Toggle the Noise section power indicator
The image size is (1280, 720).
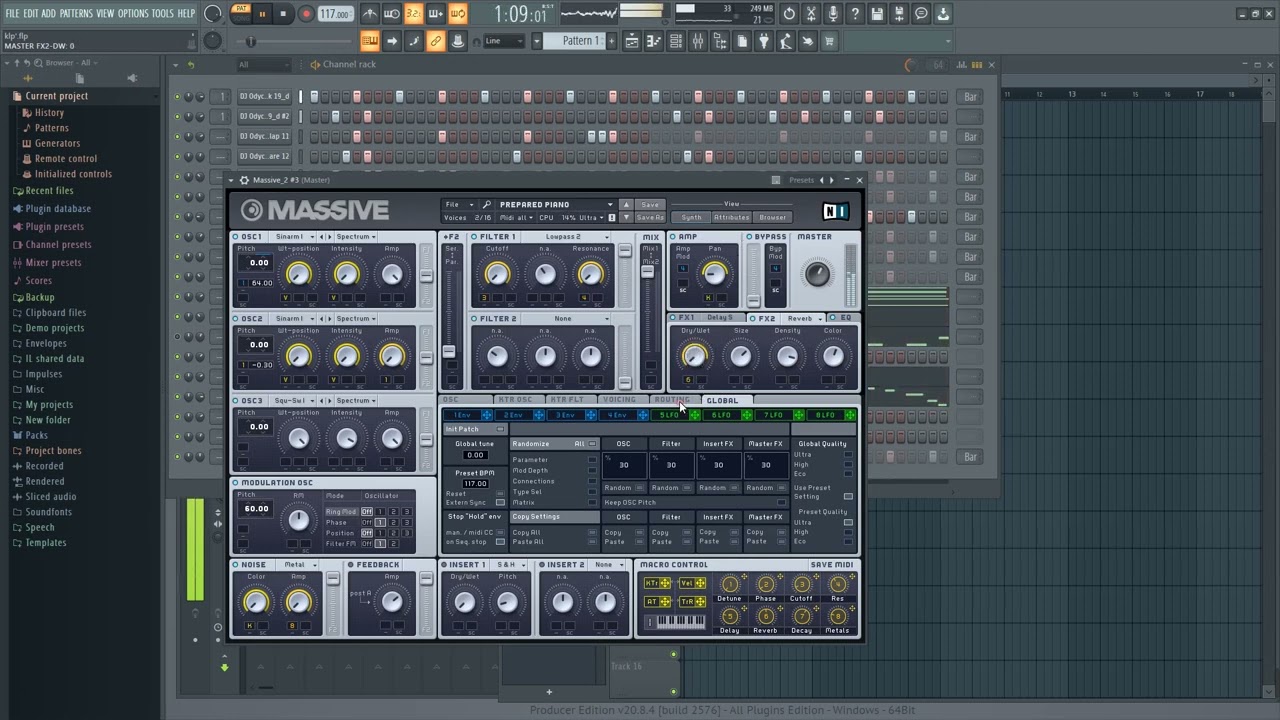236,564
